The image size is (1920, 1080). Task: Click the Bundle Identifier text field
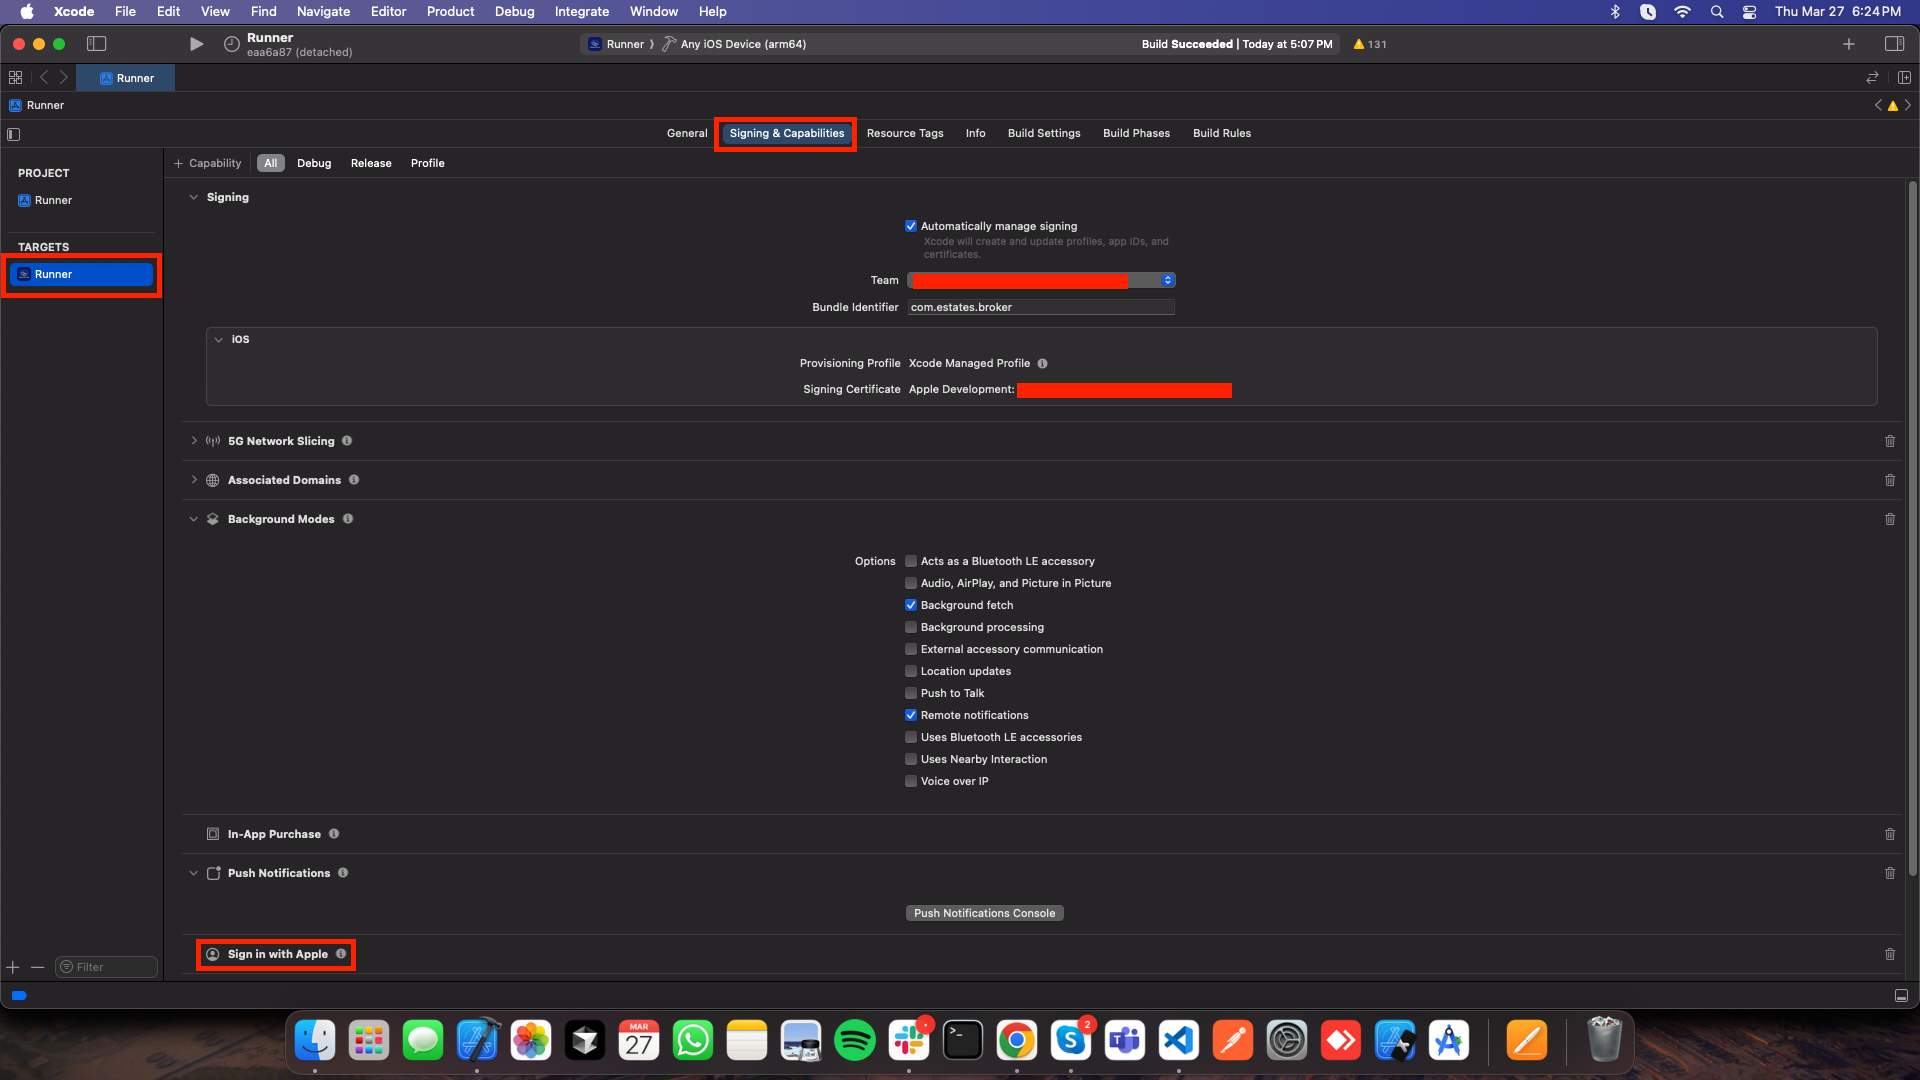(x=1040, y=308)
